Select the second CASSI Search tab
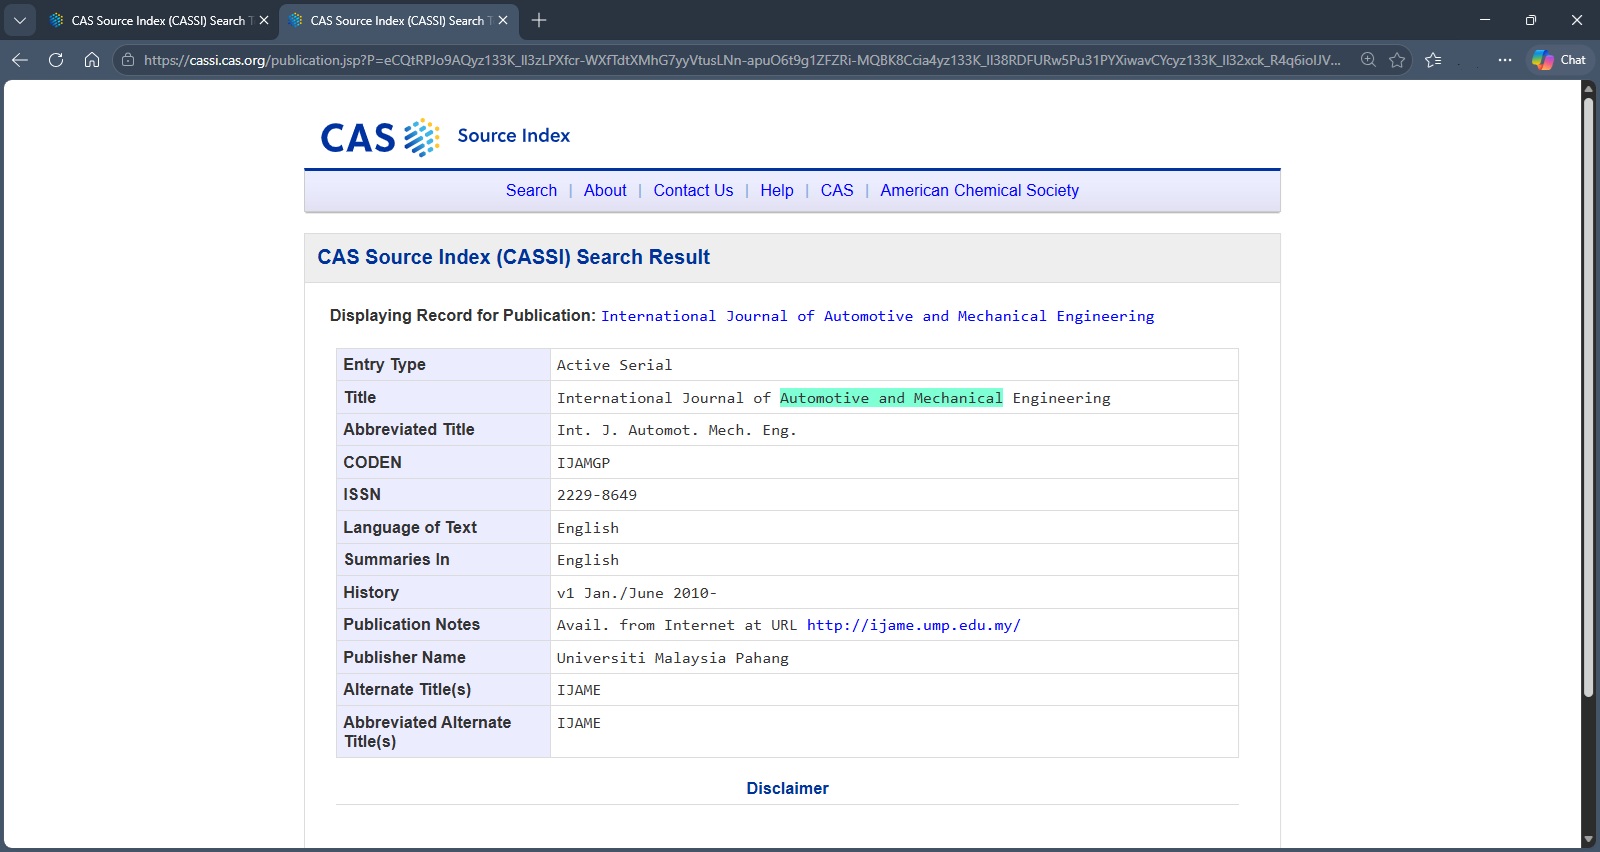The width and height of the screenshot is (1600, 852). pos(397,20)
